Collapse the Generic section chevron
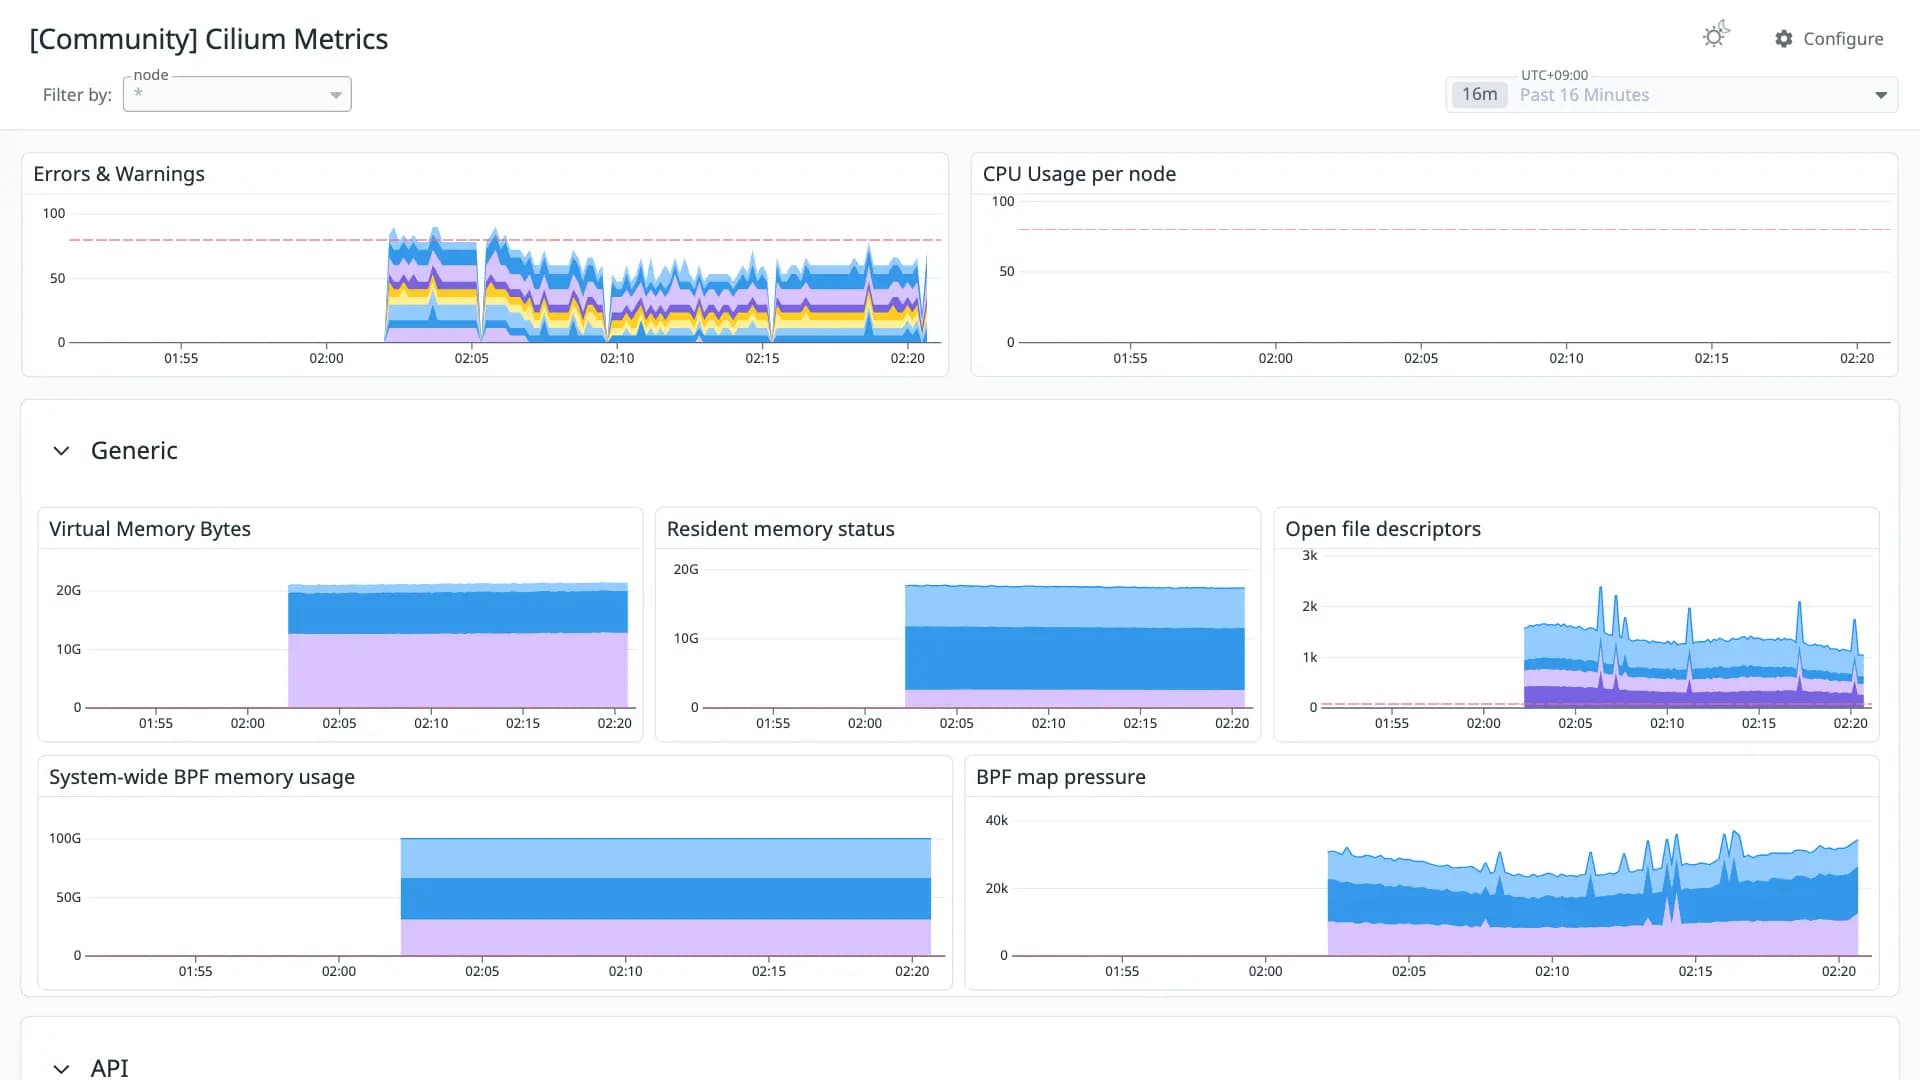This screenshot has height=1080, width=1920. tap(62, 451)
